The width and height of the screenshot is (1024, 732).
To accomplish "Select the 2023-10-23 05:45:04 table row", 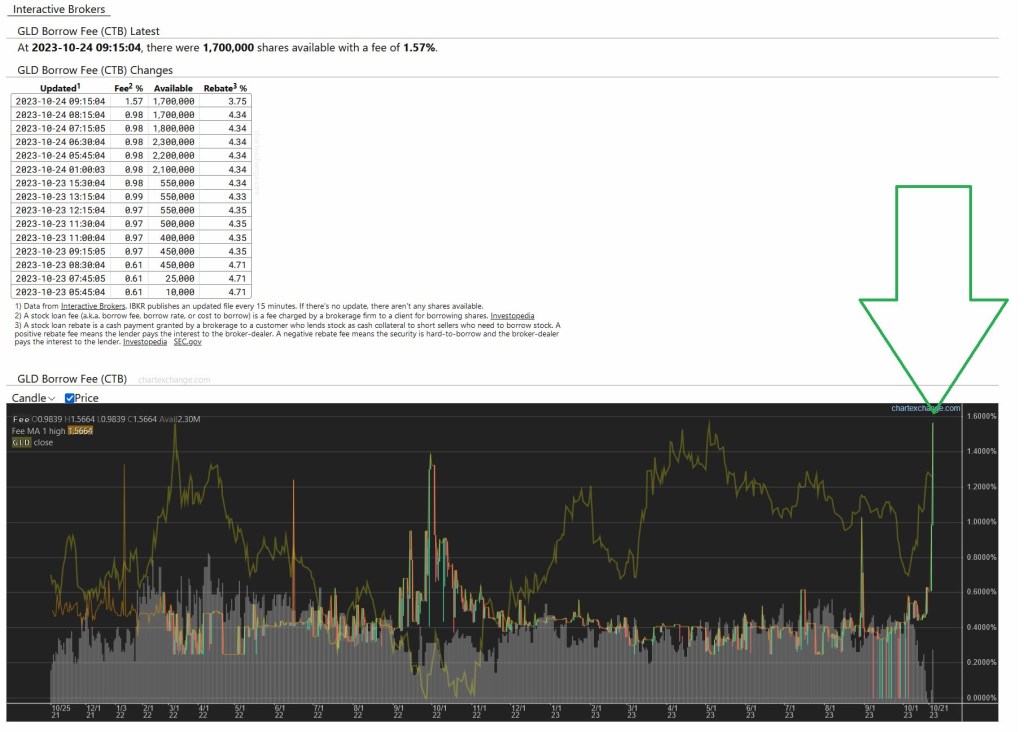I will coord(130,291).
